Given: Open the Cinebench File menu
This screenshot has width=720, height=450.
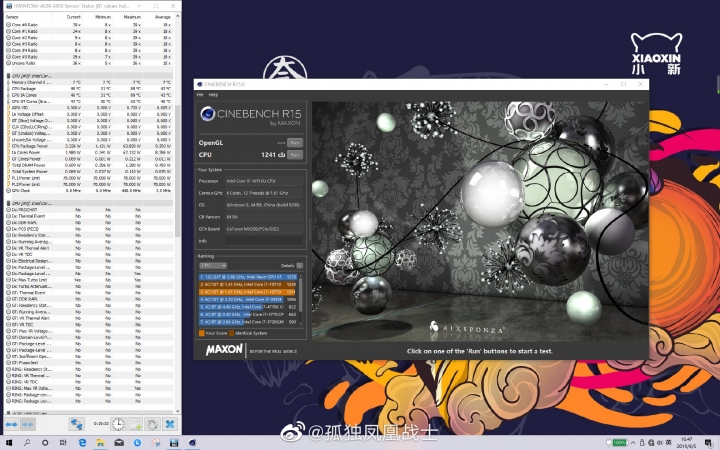Looking at the screenshot, I should tap(200, 95).
